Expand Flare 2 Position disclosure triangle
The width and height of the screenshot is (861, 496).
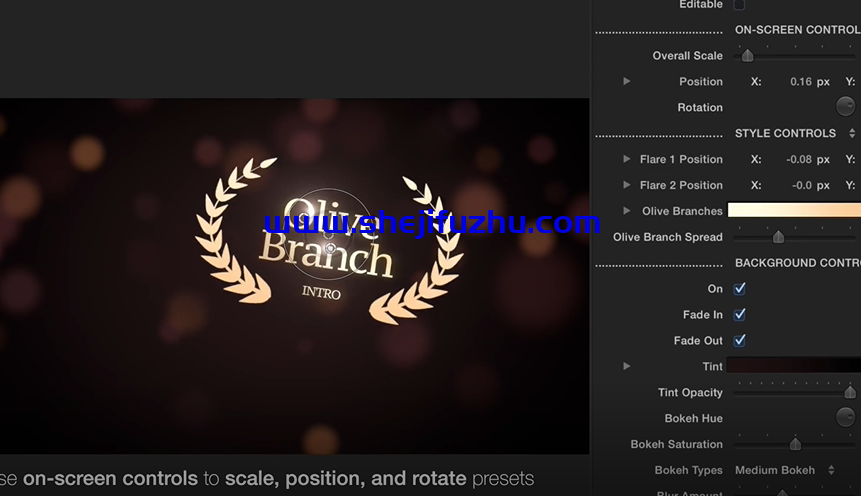(627, 185)
